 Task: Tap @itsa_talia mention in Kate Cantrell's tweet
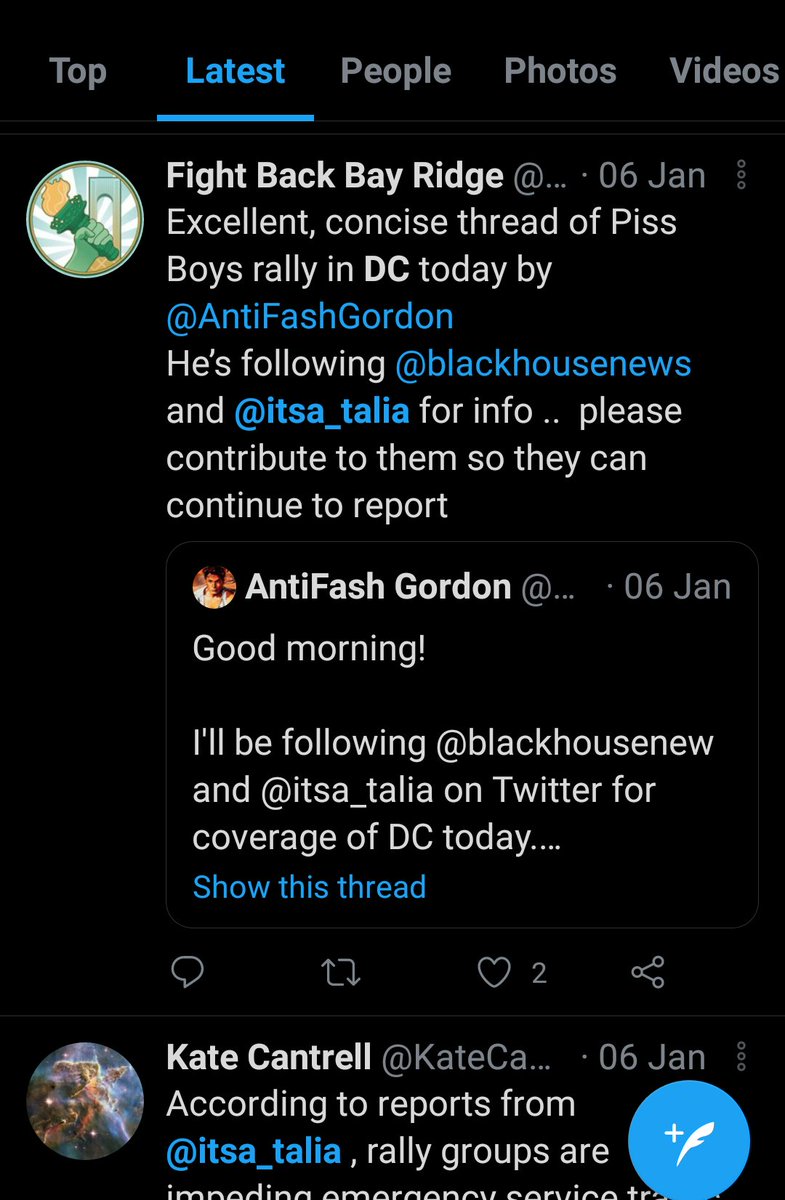click(254, 1151)
